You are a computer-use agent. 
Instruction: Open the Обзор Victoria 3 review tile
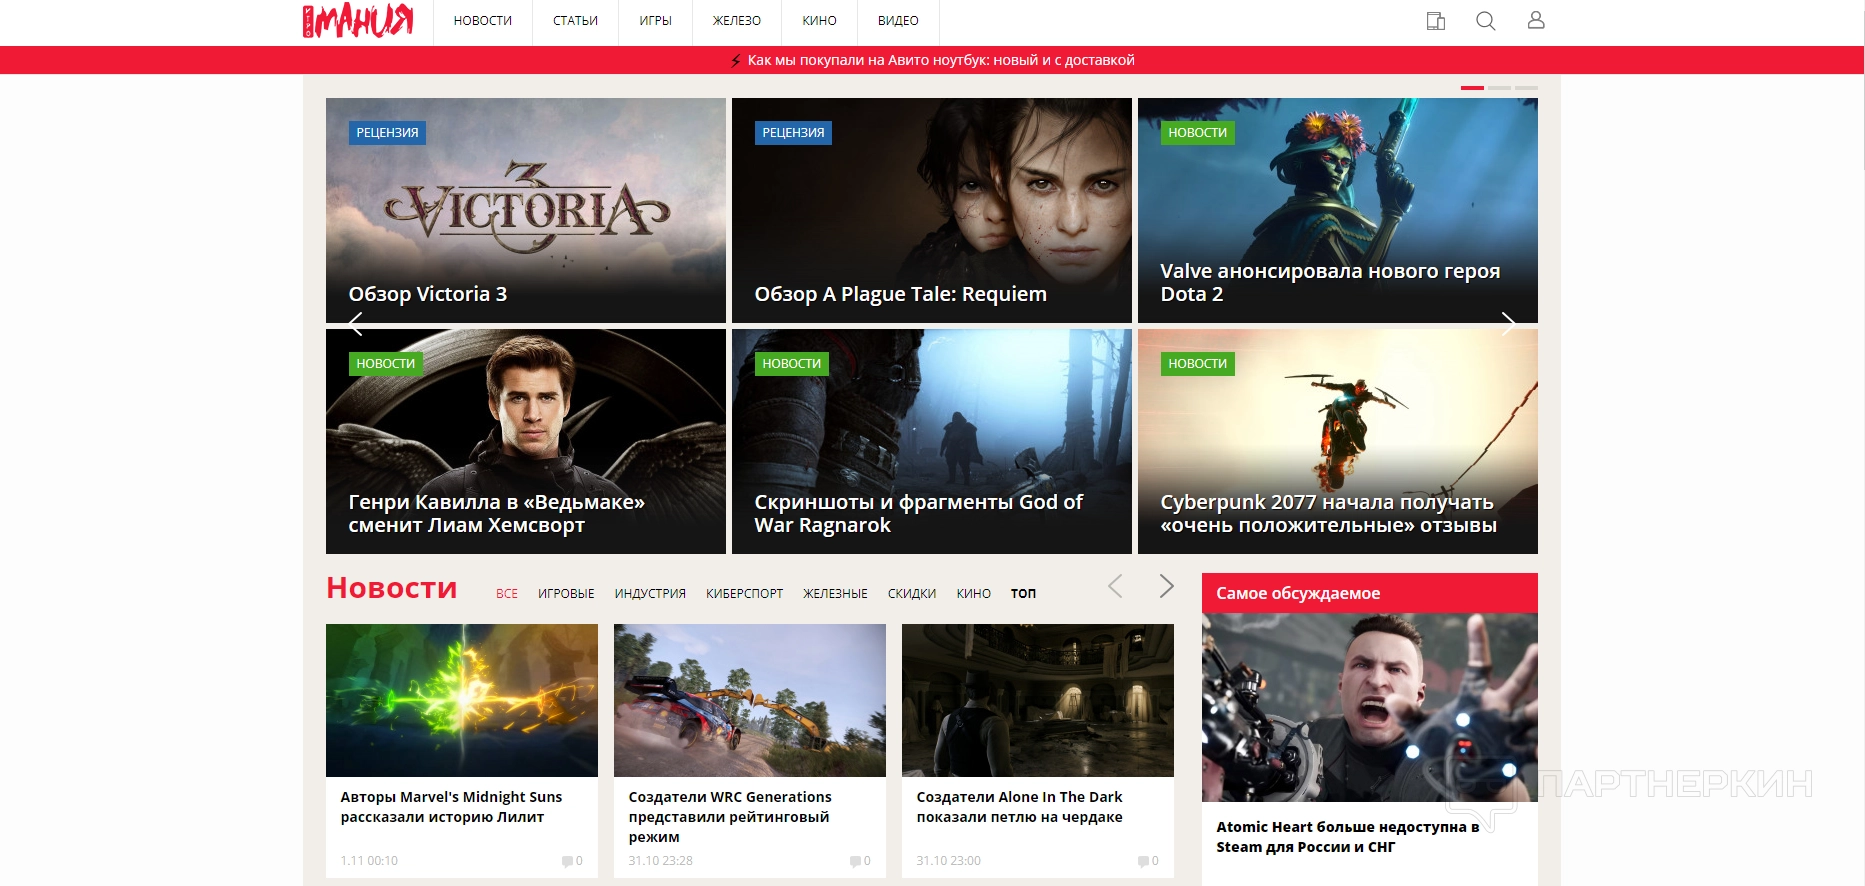tap(525, 210)
